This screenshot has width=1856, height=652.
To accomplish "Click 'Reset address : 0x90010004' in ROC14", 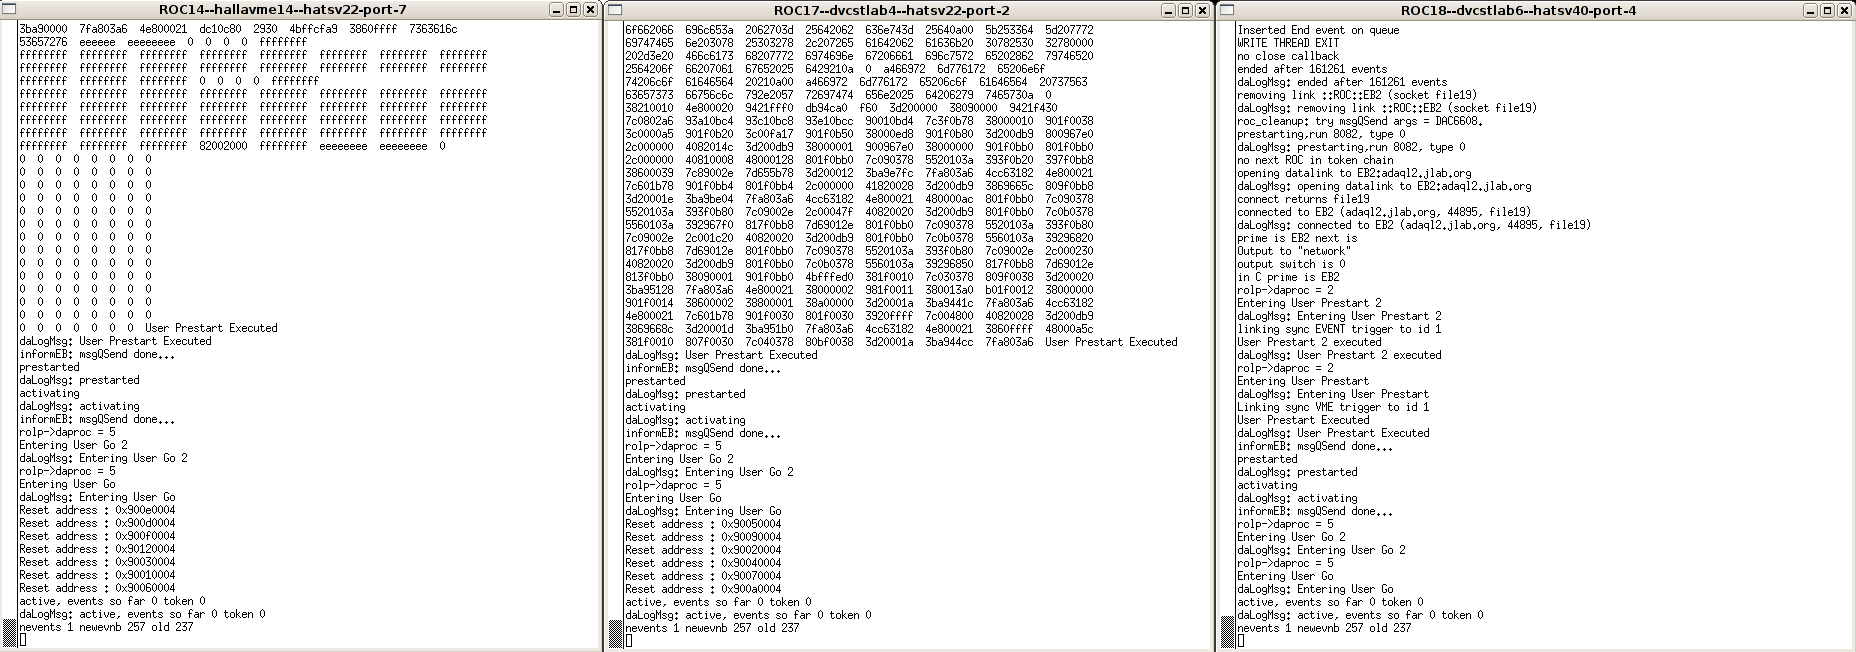I will click(97, 575).
